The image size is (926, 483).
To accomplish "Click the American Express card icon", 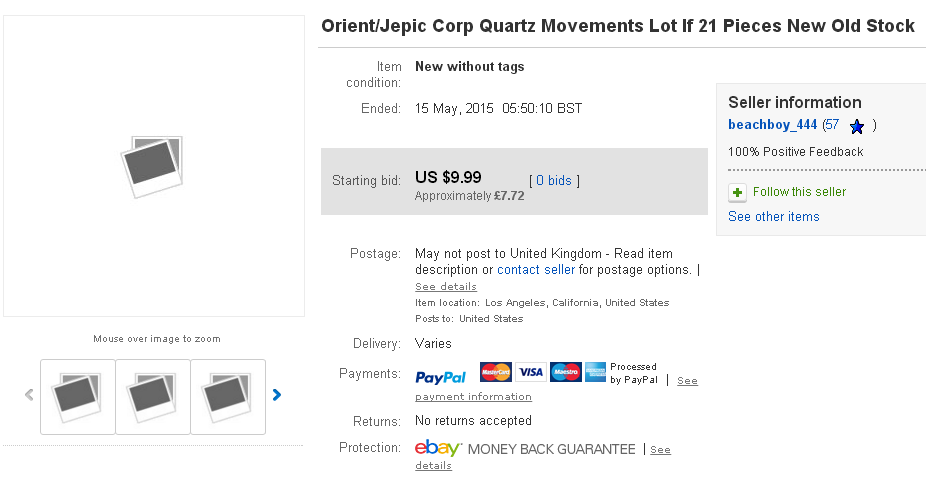I will [x=596, y=372].
